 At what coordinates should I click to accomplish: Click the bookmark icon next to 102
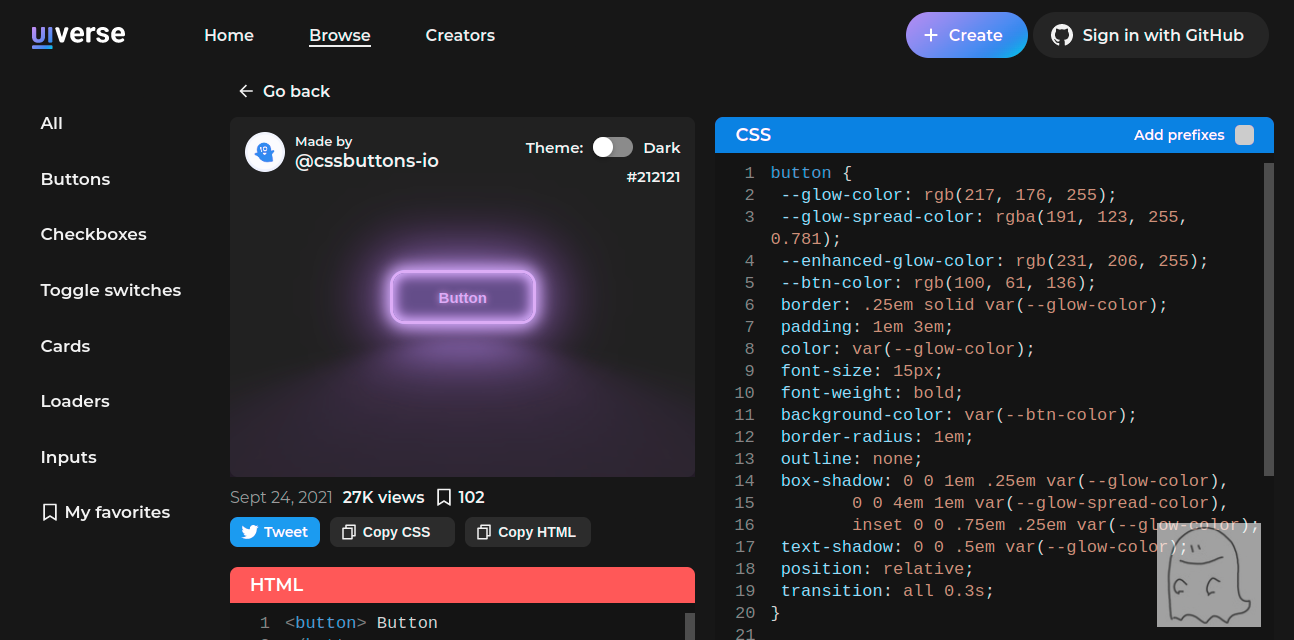pos(444,497)
